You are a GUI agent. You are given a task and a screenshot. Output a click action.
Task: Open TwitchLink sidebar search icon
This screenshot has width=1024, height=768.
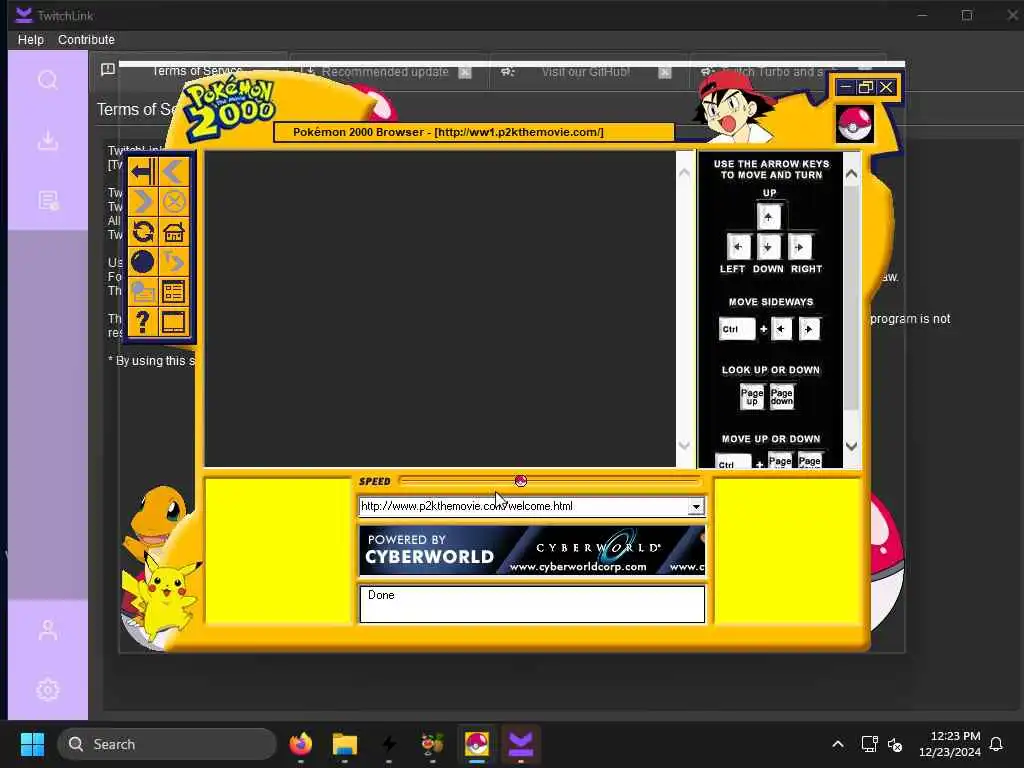coord(48,80)
